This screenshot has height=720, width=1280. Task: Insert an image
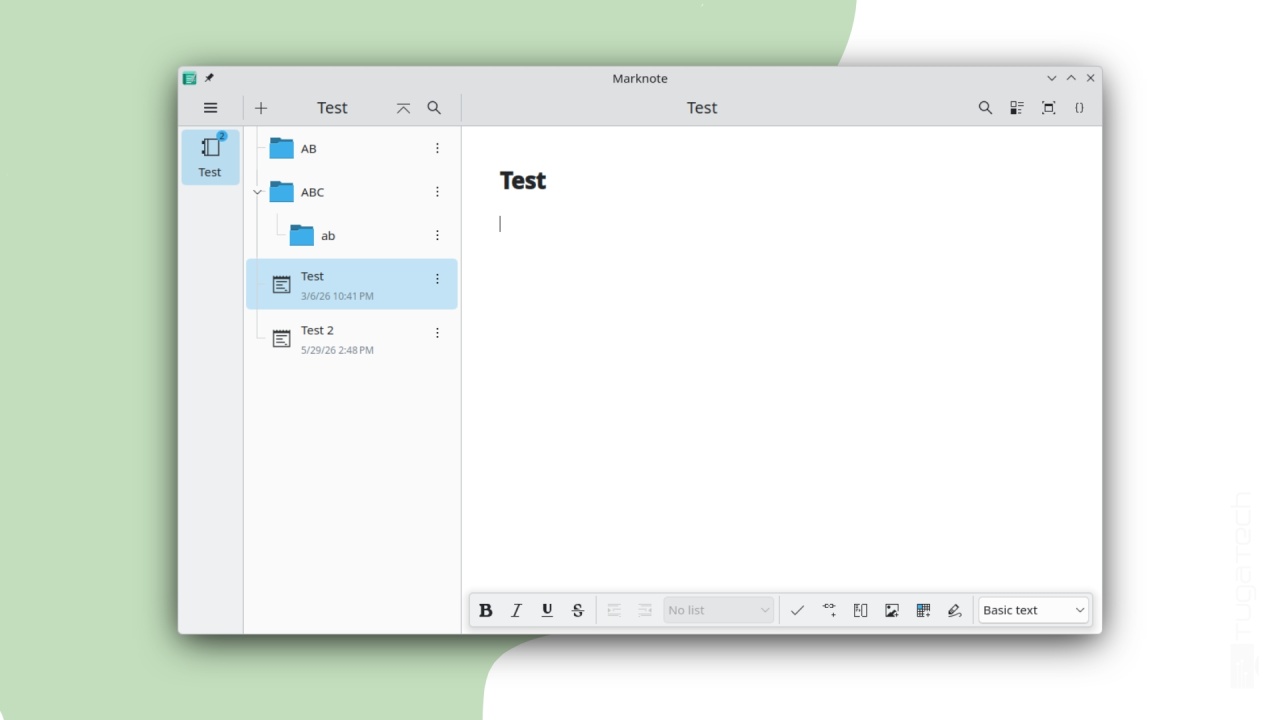click(x=892, y=610)
